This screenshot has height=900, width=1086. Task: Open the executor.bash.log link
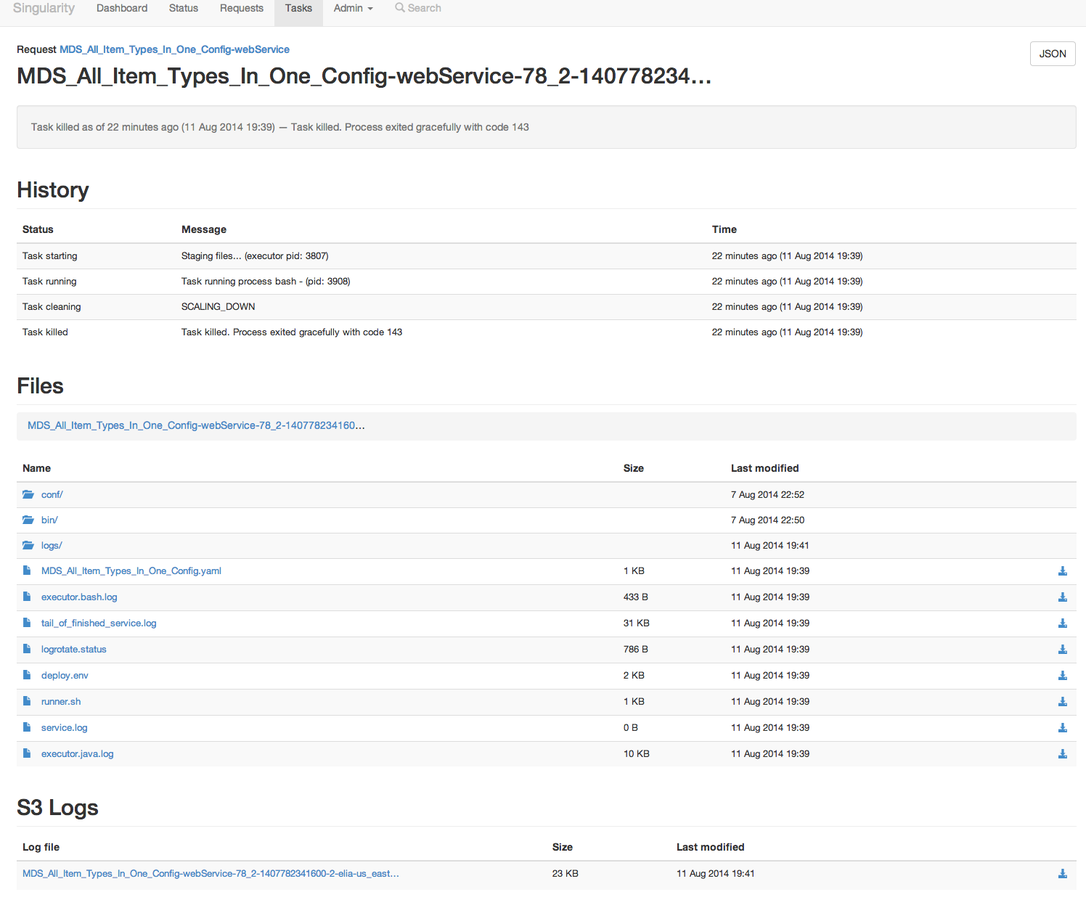(x=79, y=597)
